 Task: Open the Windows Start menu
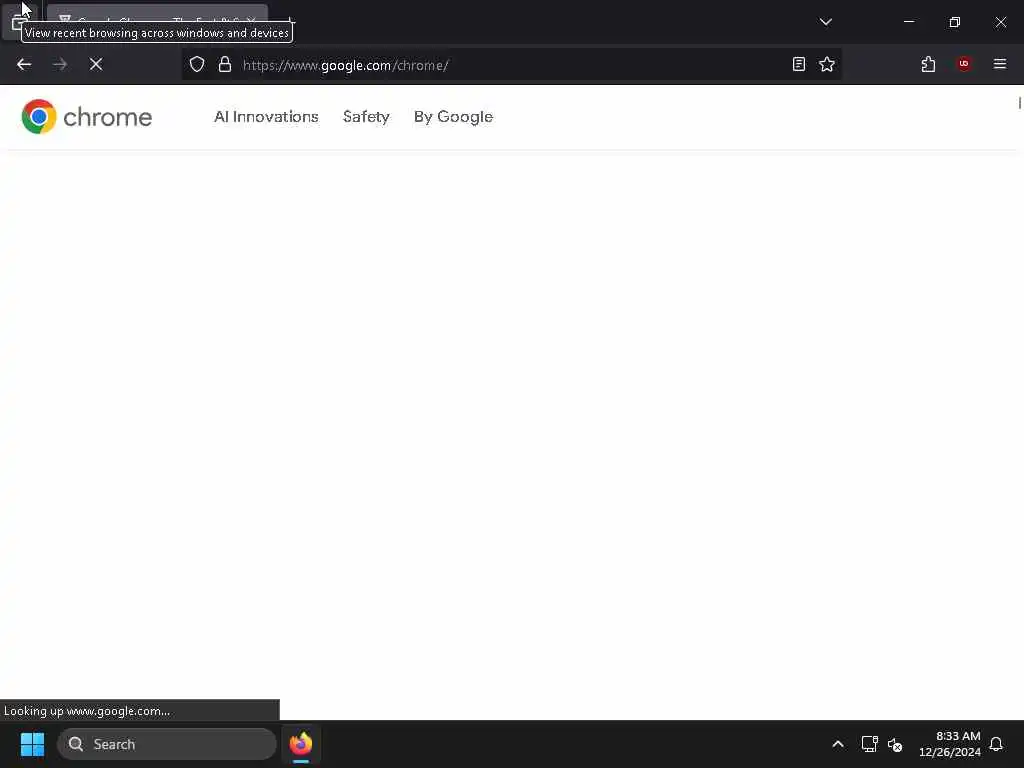coord(32,744)
